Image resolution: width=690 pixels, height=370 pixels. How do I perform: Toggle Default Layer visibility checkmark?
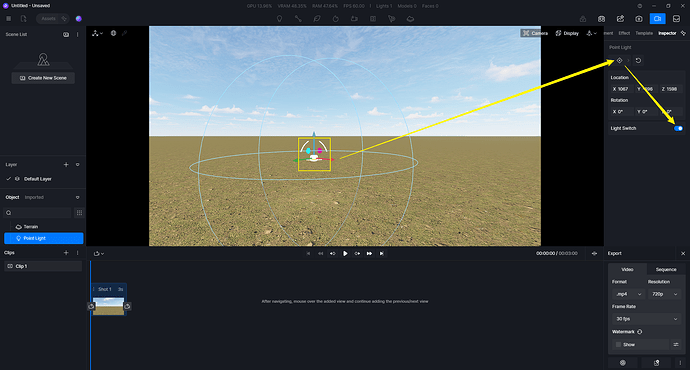tap(8, 179)
